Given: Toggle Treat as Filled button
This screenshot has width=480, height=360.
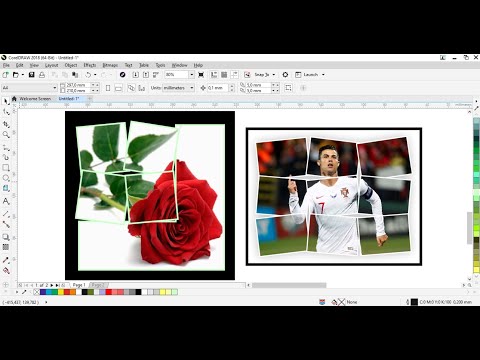Looking at the screenshot, I should [288, 88].
